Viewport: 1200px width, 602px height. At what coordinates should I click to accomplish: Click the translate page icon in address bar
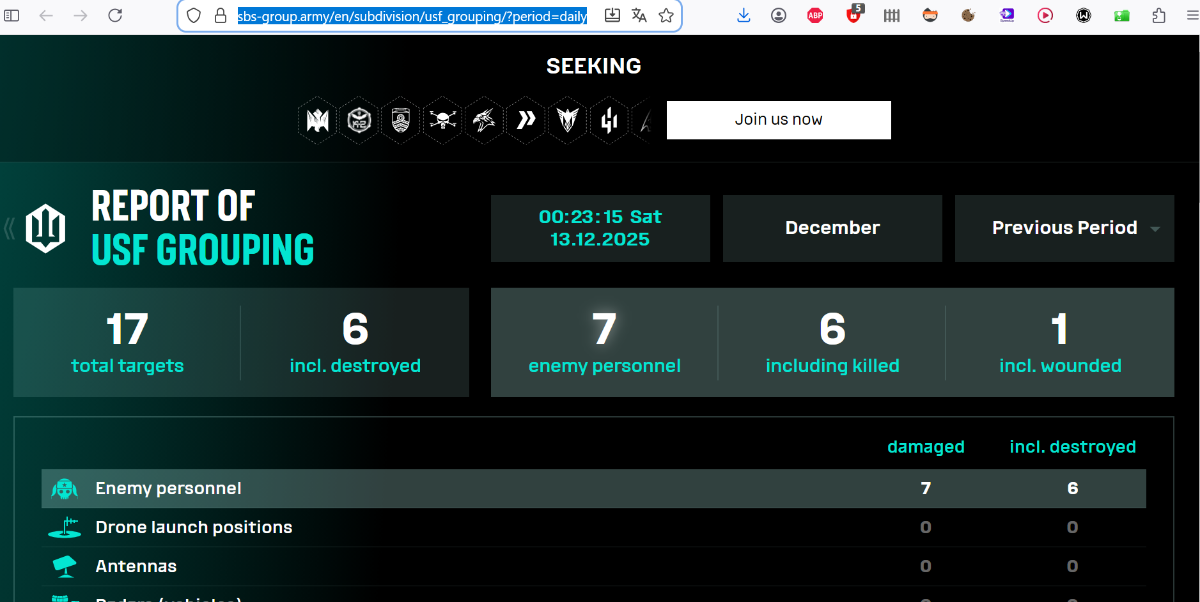639,15
